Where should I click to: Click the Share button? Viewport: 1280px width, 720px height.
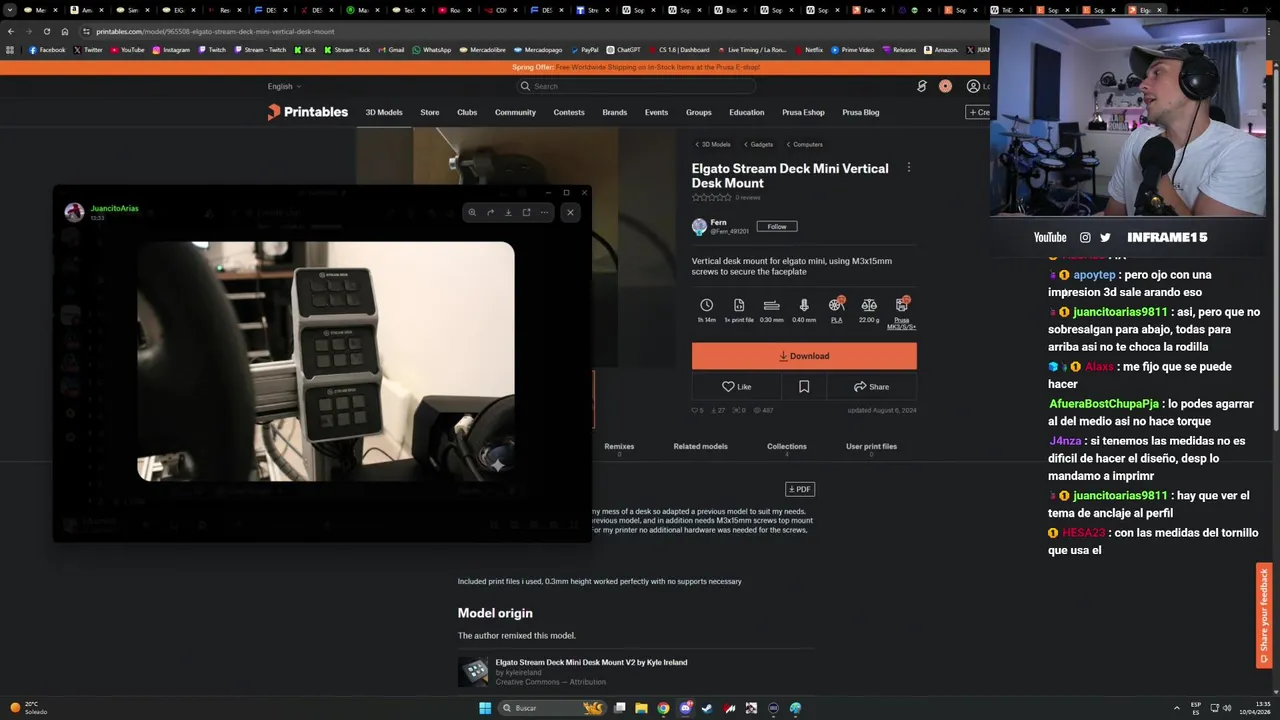[x=871, y=387]
